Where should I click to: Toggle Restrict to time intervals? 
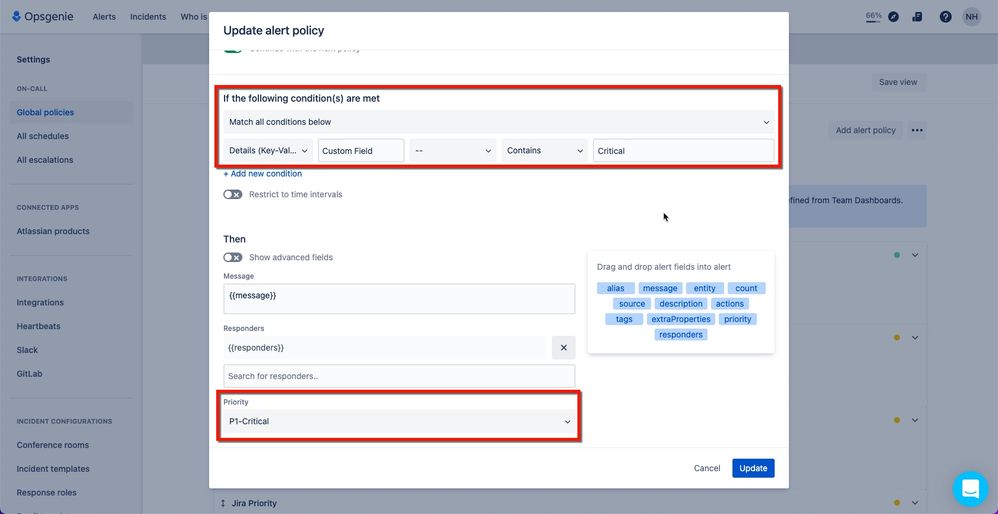pyautogui.click(x=232, y=194)
